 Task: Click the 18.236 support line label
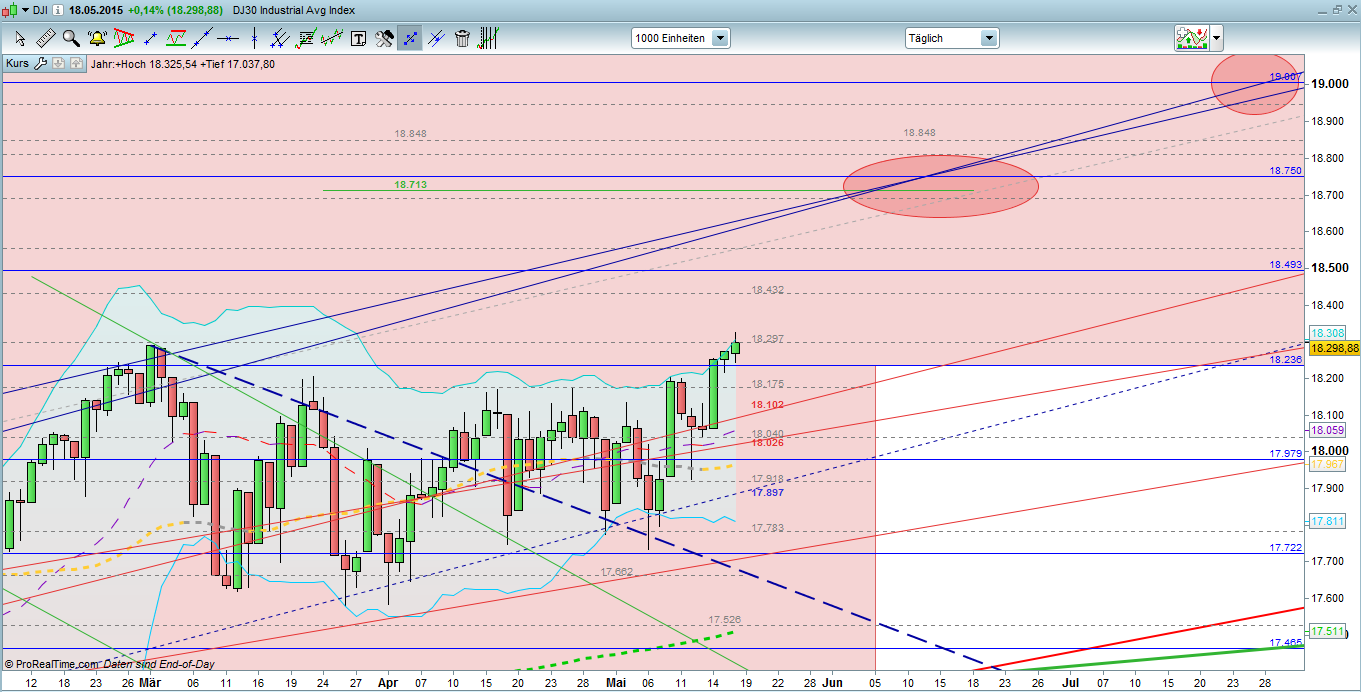(1285, 359)
